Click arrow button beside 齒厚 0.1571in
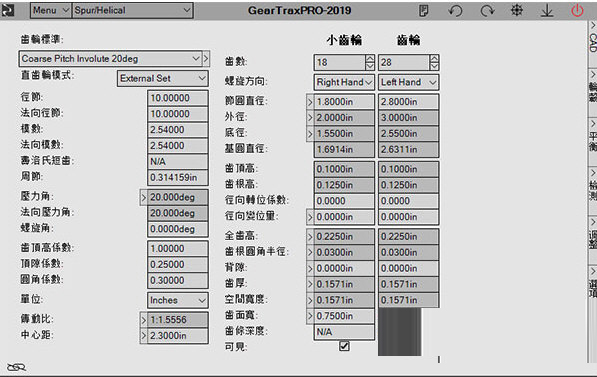Image resolution: width=597 pixels, height=377 pixels. tap(310, 284)
